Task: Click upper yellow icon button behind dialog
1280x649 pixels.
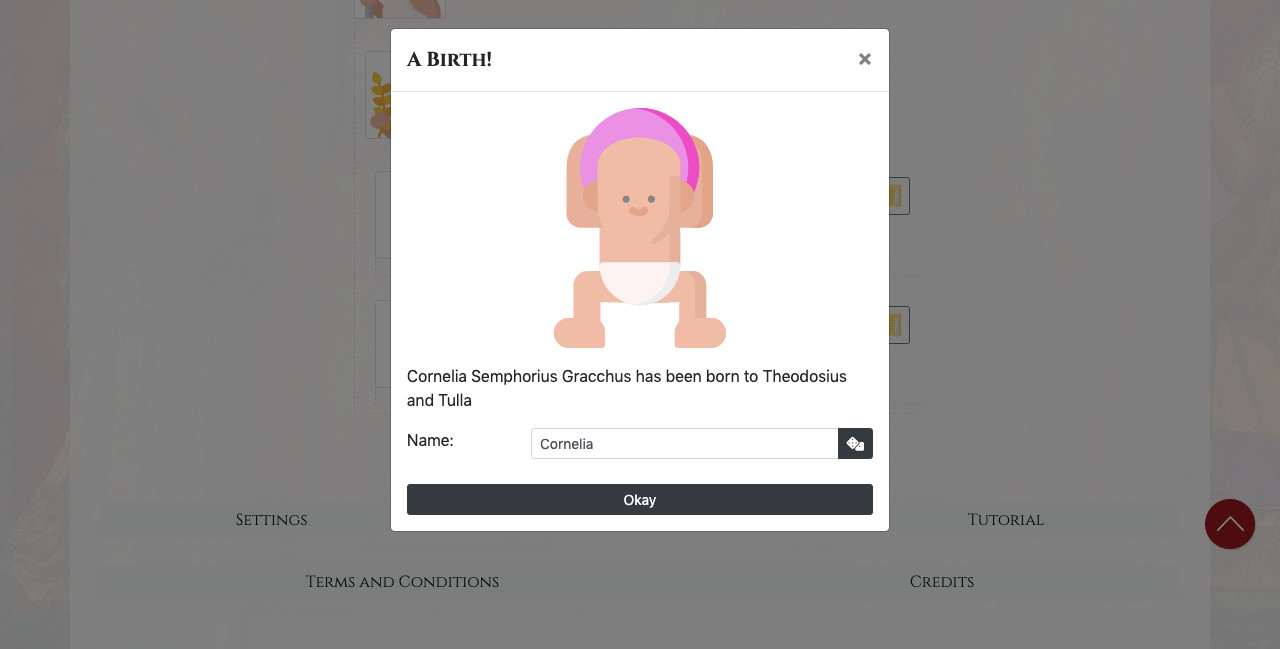Action: point(899,196)
